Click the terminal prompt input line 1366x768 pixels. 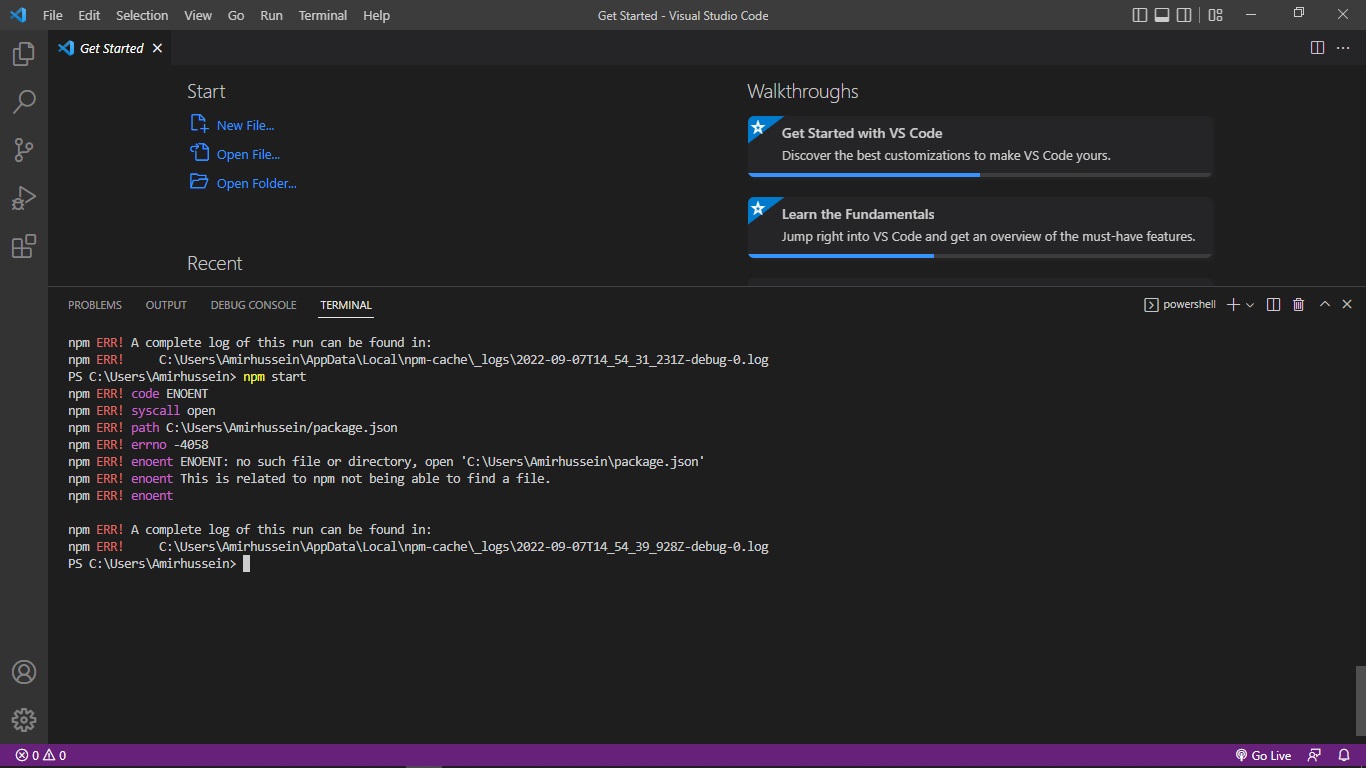pos(158,564)
